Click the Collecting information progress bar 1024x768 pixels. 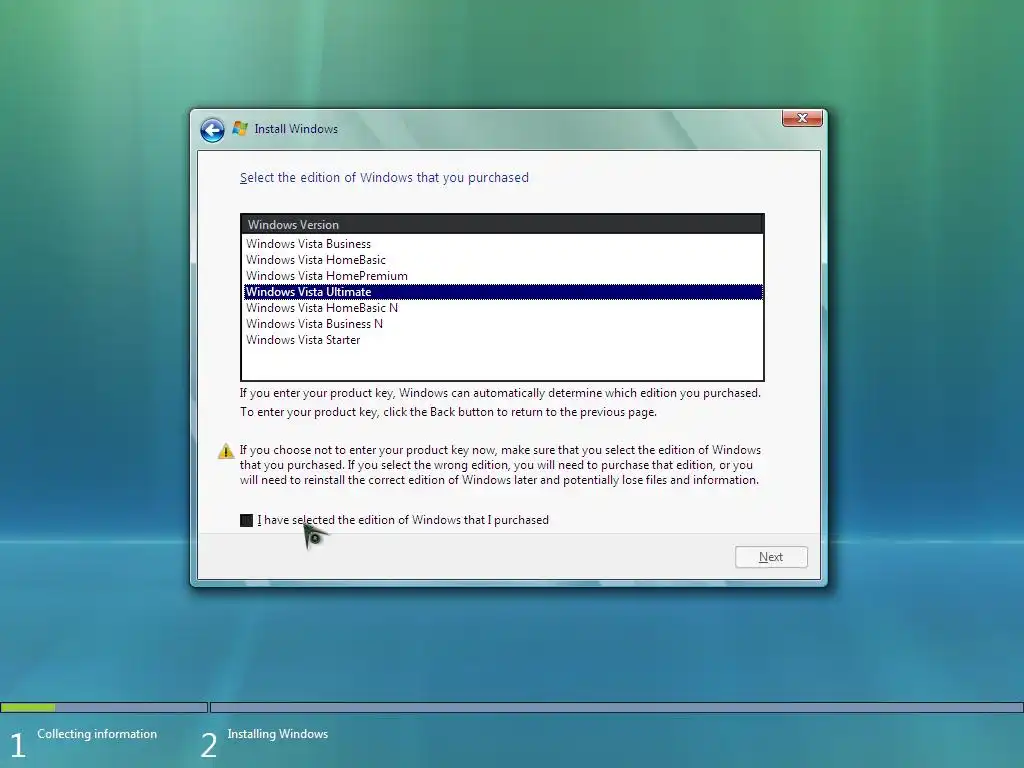[x=104, y=707]
